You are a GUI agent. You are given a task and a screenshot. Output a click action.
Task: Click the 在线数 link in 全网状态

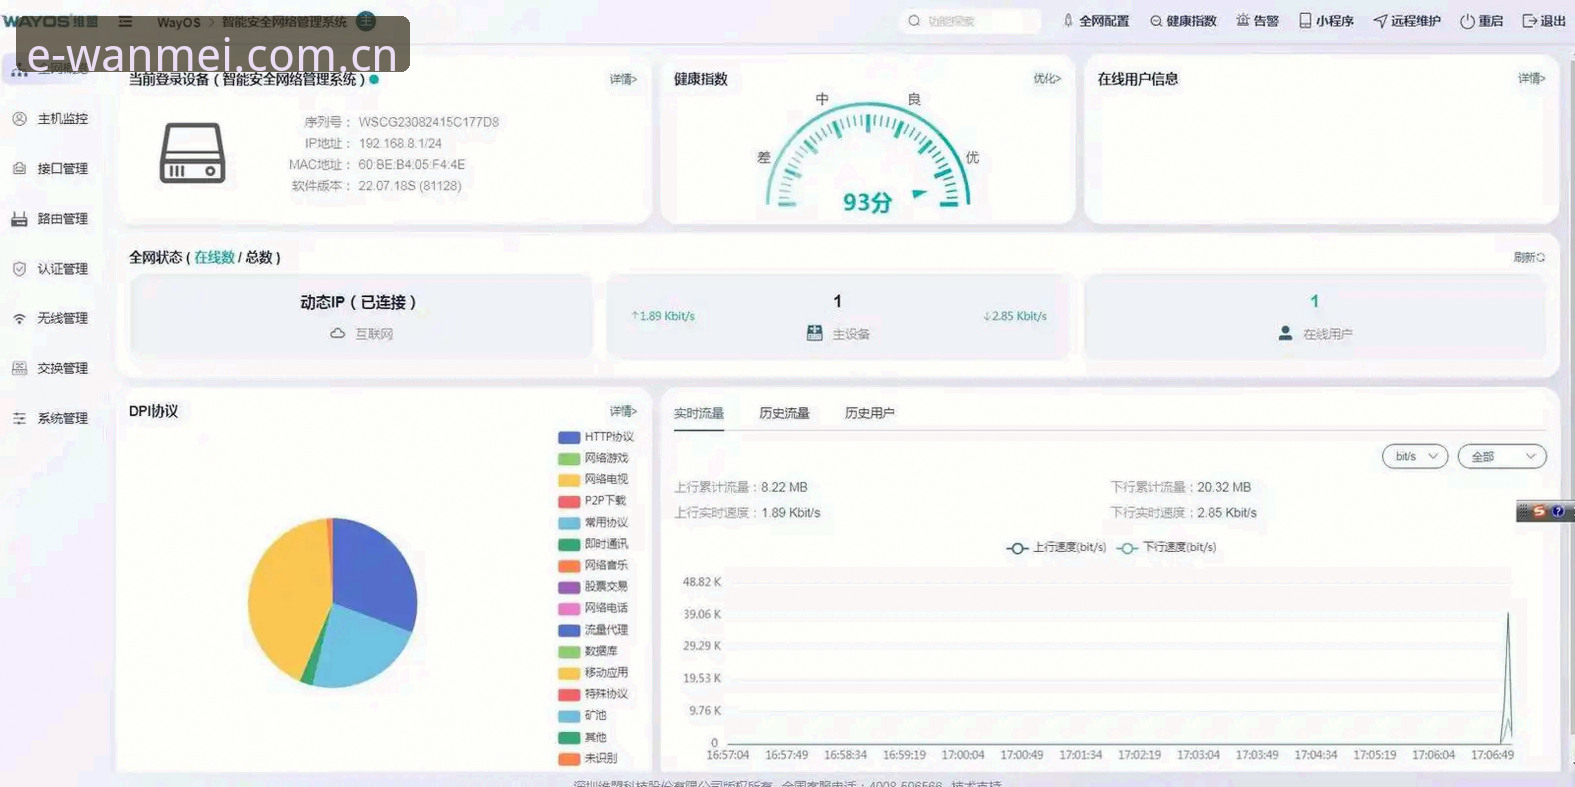click(214, 258)
